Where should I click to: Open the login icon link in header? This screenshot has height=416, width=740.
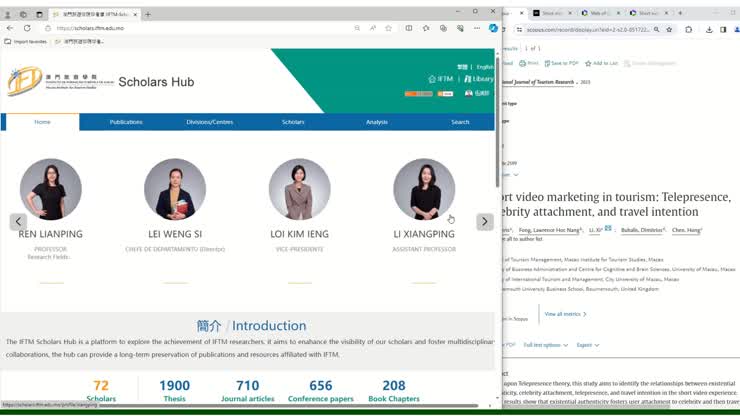(x=477, y=93)
